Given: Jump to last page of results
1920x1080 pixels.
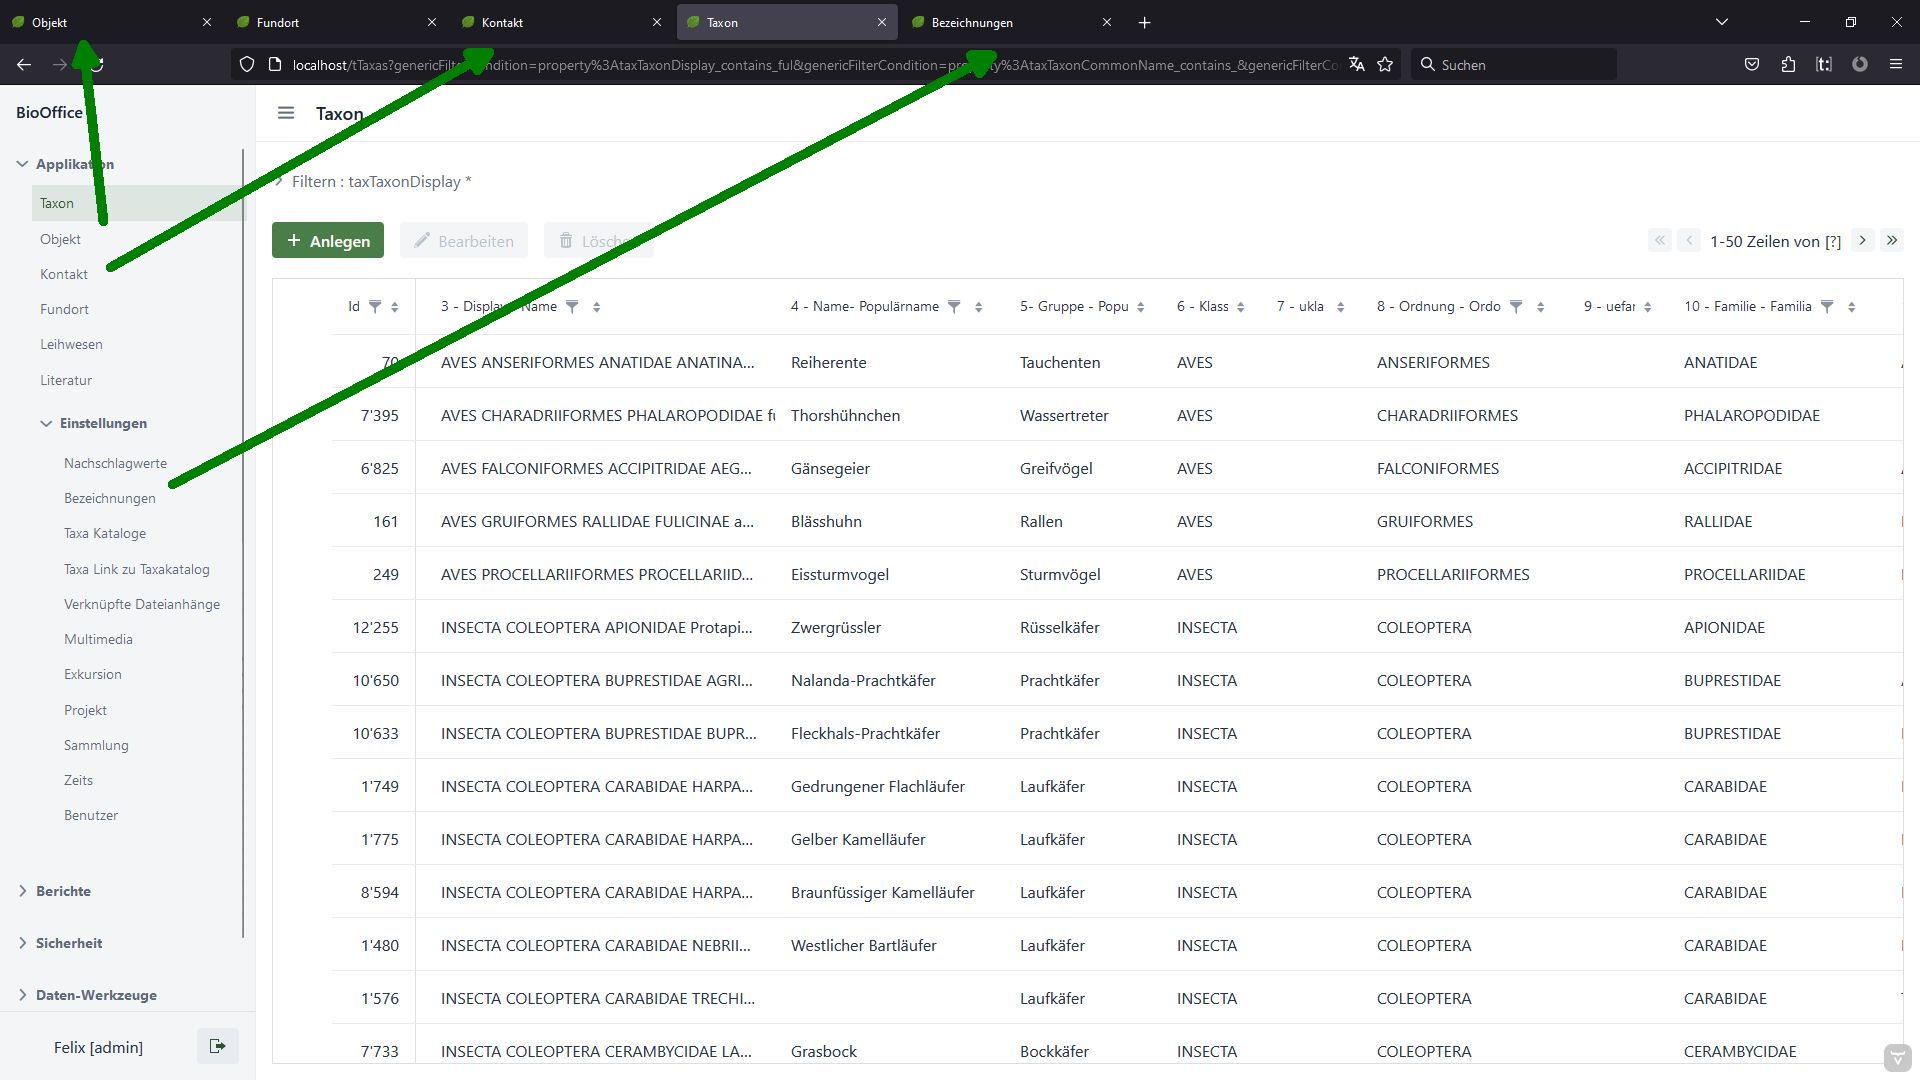Looking at the screenshot, I should pos(1891,240).
